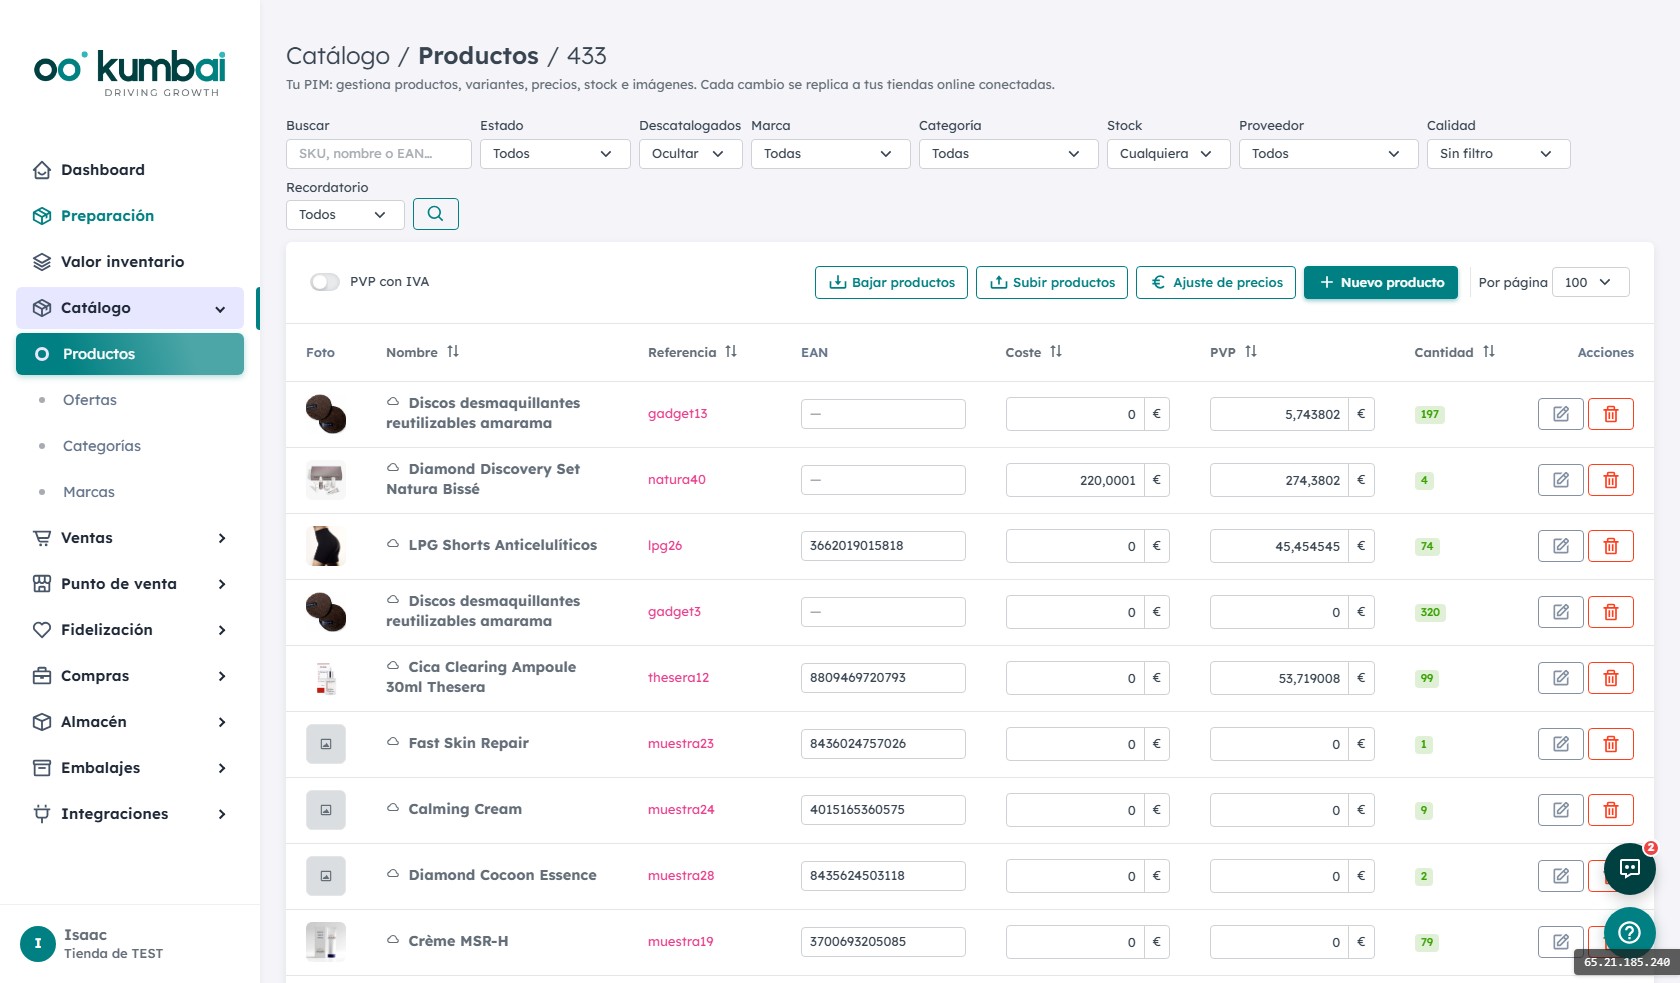Click the LPG Shorts product thumbnail
The width and height of the screenshot is (1680, 983).
[326, 546]
